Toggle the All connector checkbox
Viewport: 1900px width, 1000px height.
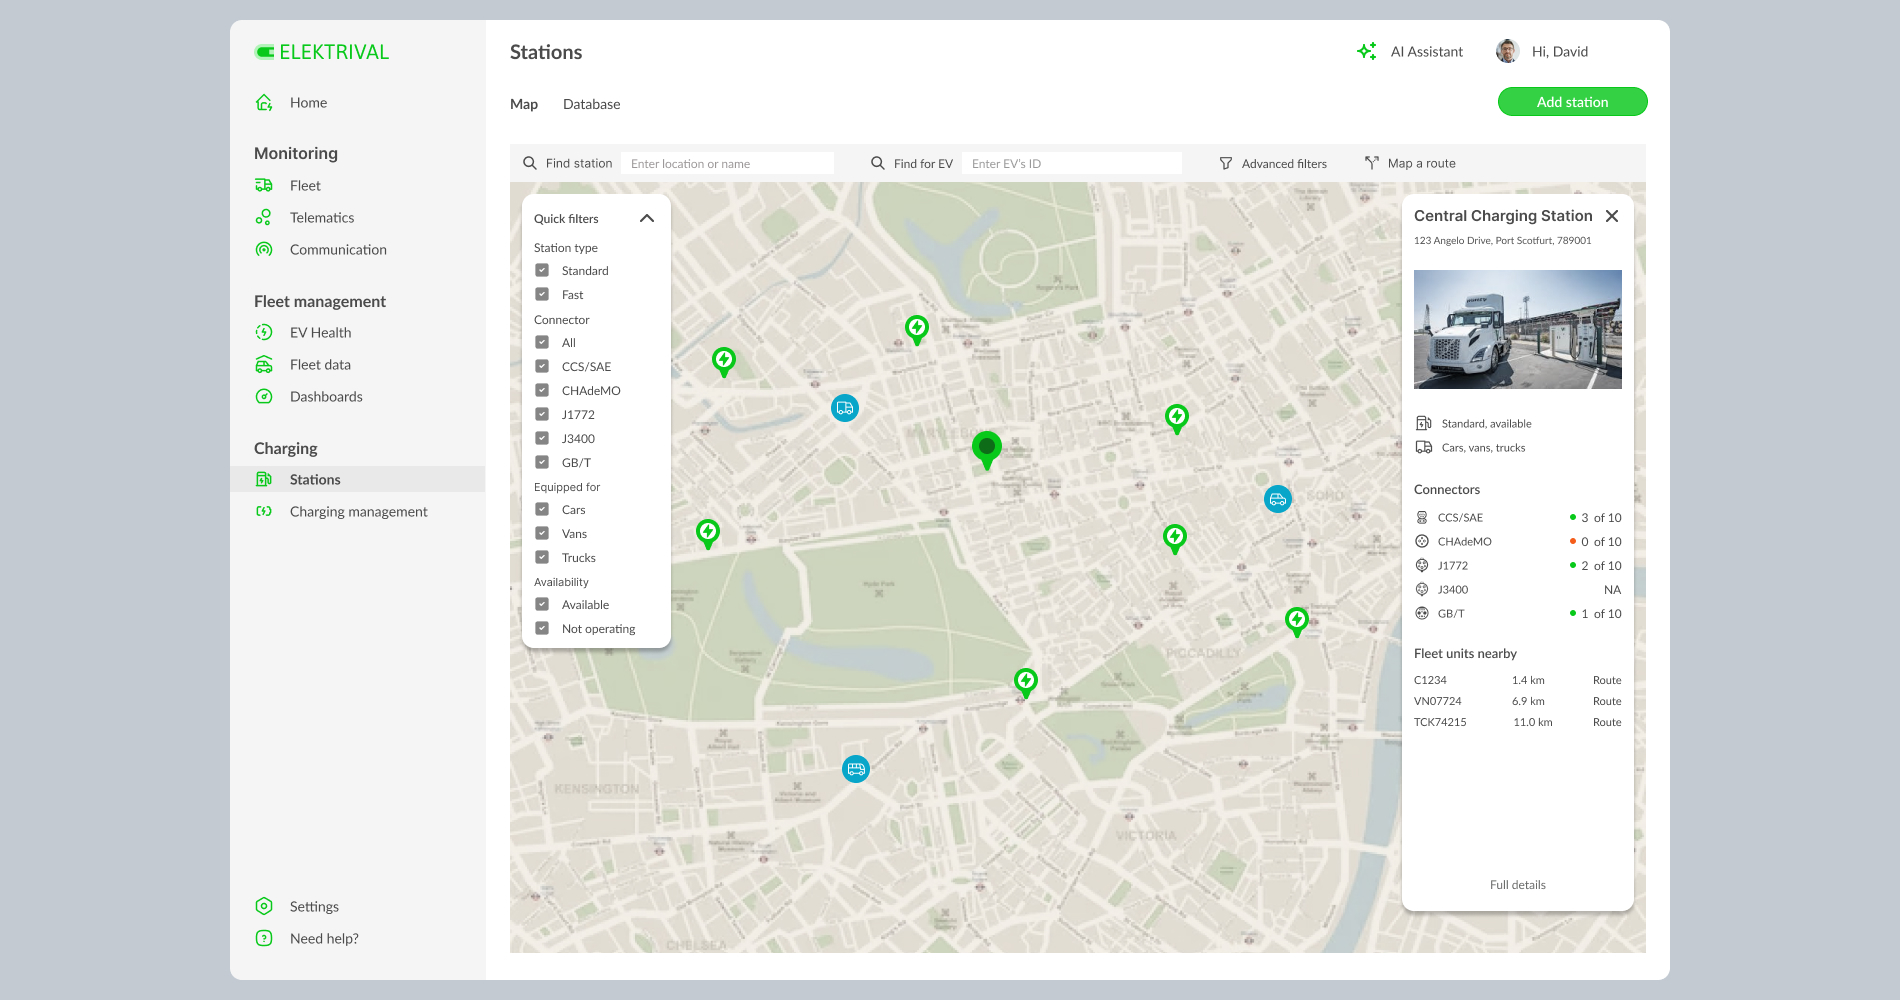(542, 342)
